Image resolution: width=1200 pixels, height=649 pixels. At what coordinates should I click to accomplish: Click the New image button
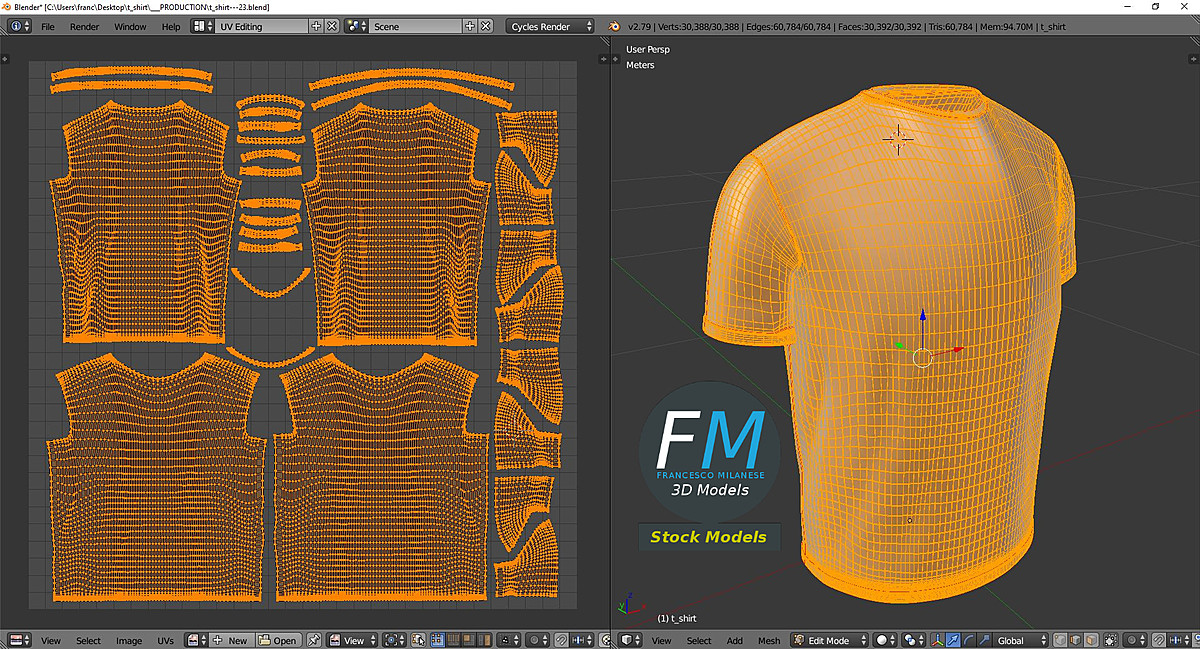(x=232, y=640)
